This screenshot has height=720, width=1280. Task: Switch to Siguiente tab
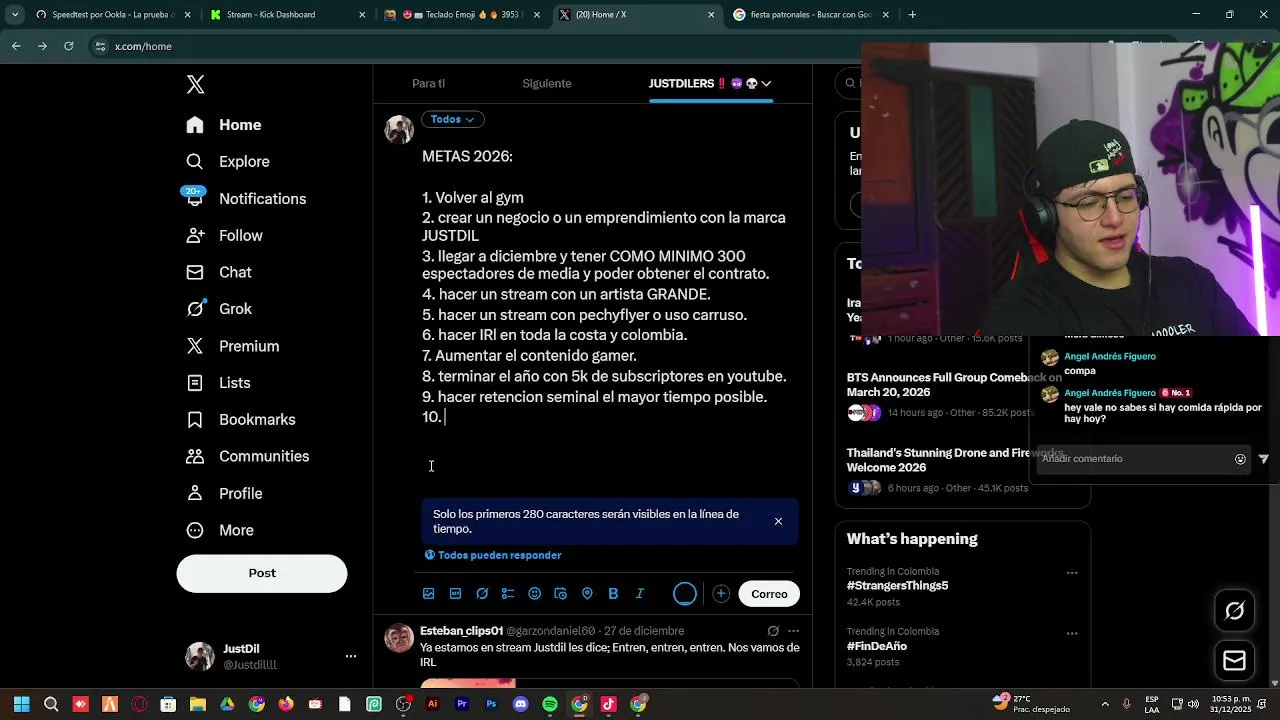pos(547,84)
